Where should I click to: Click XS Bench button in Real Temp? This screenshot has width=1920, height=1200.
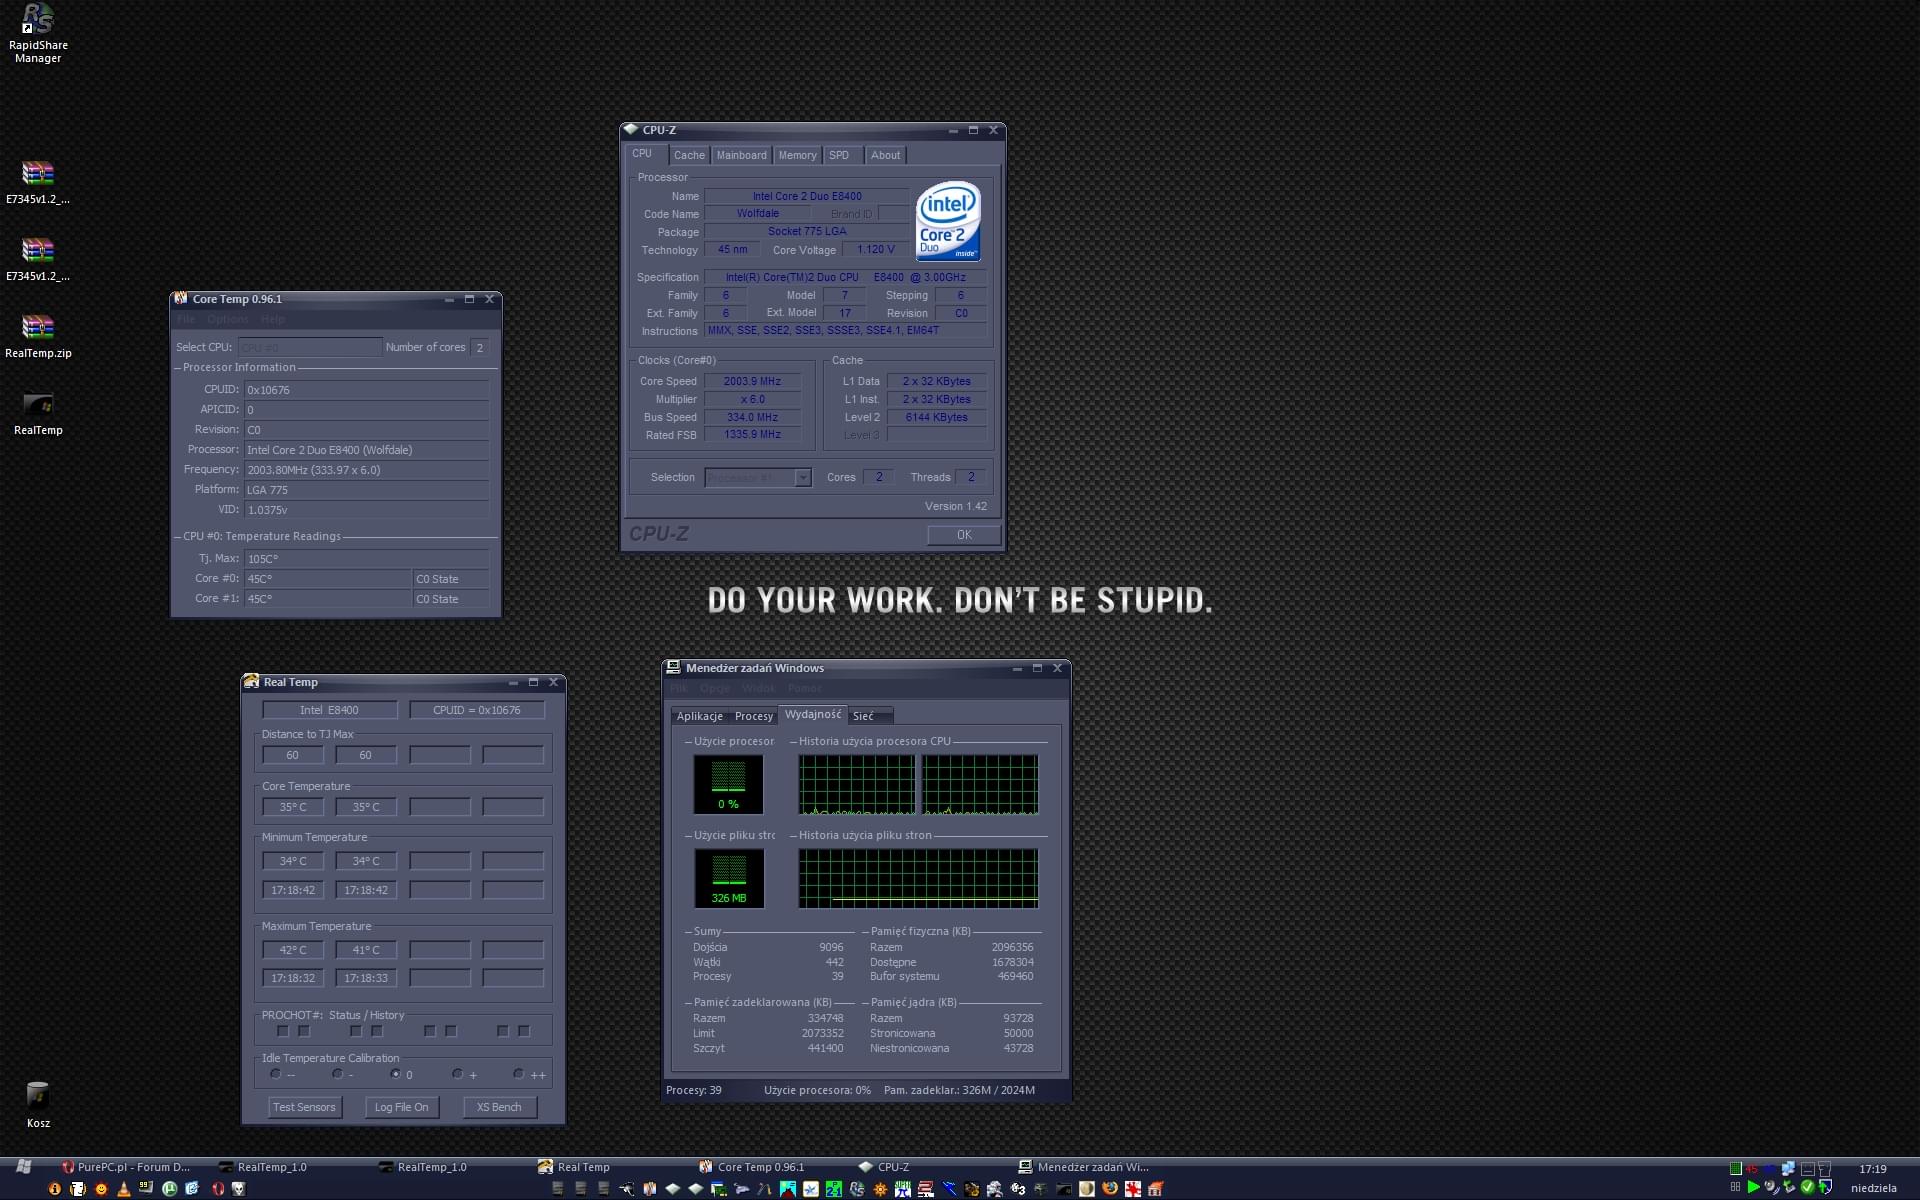pos(499,1107)
